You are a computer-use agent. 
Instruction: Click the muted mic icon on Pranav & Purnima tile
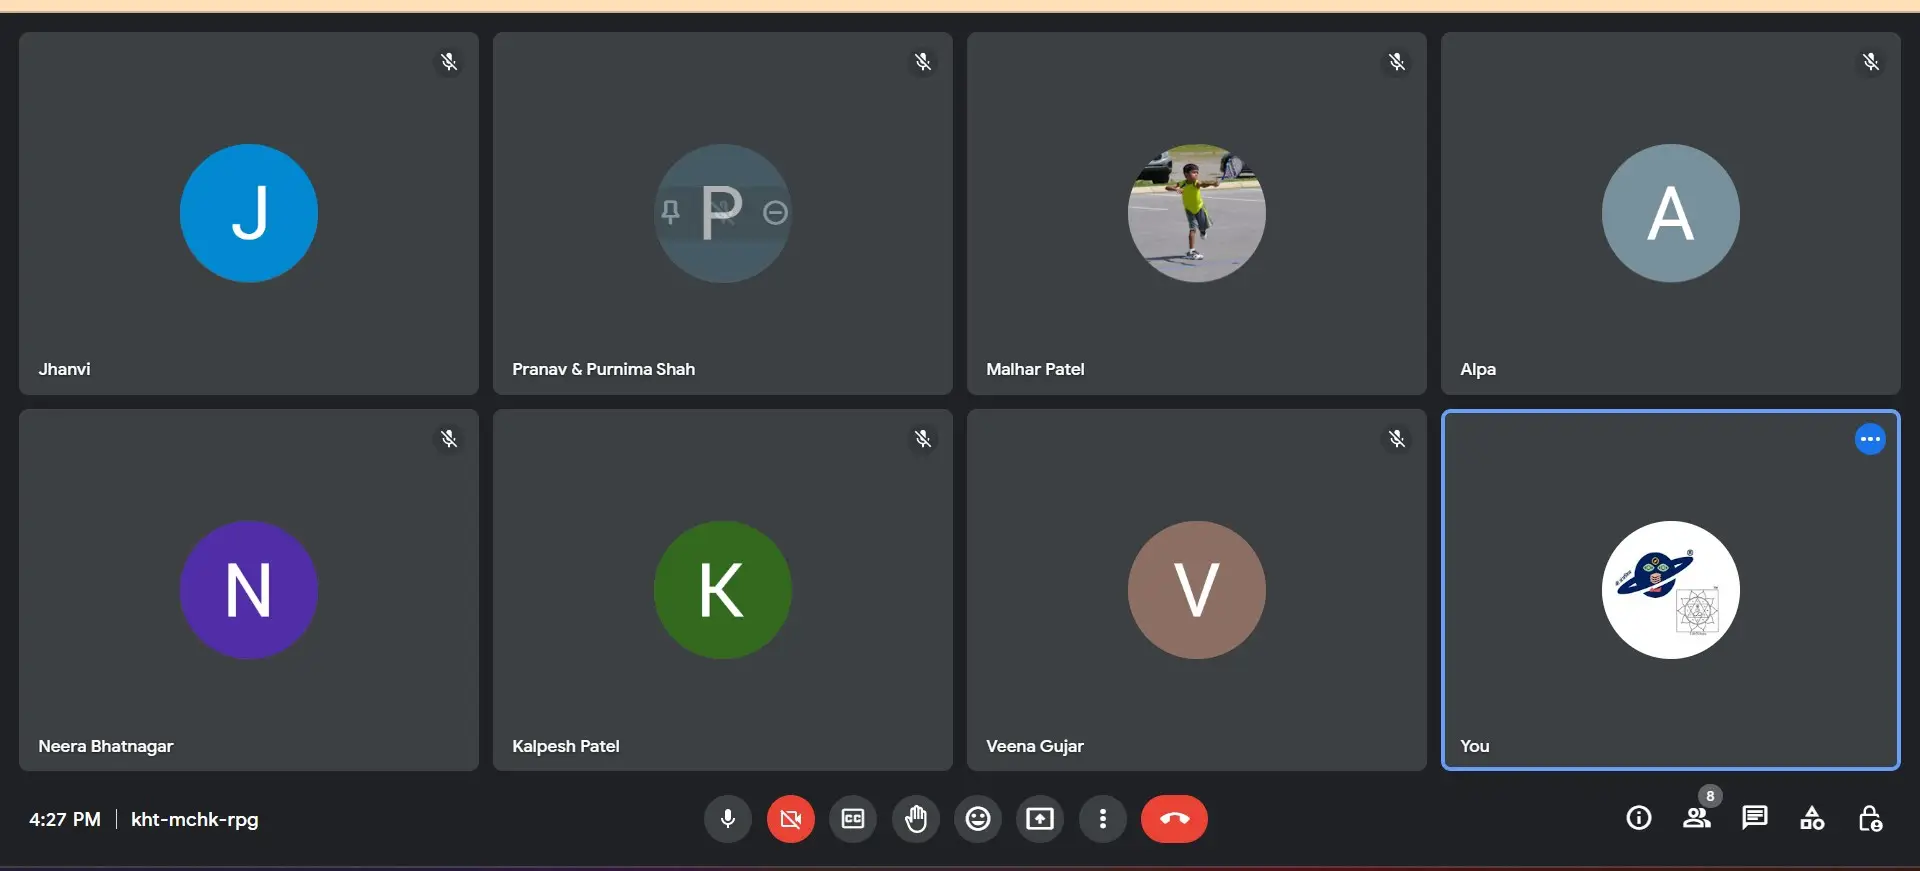coord(923,62)
